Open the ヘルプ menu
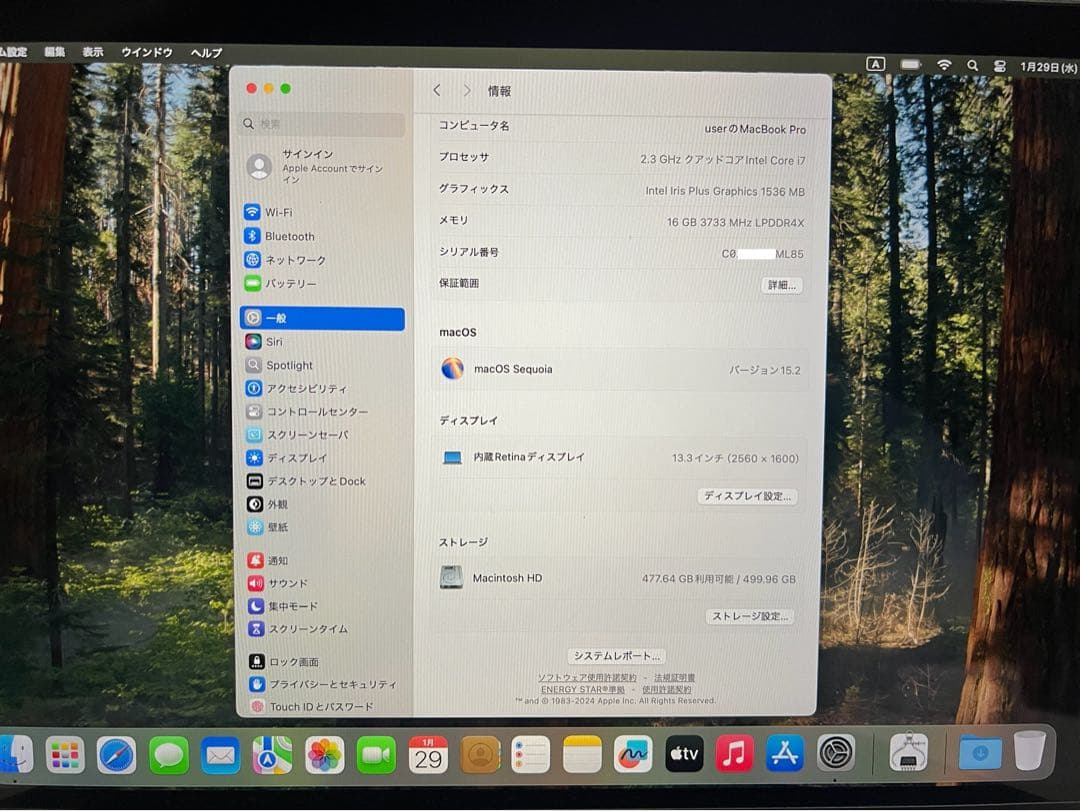Screen dimensions: 1080x811 pos(206,52)
